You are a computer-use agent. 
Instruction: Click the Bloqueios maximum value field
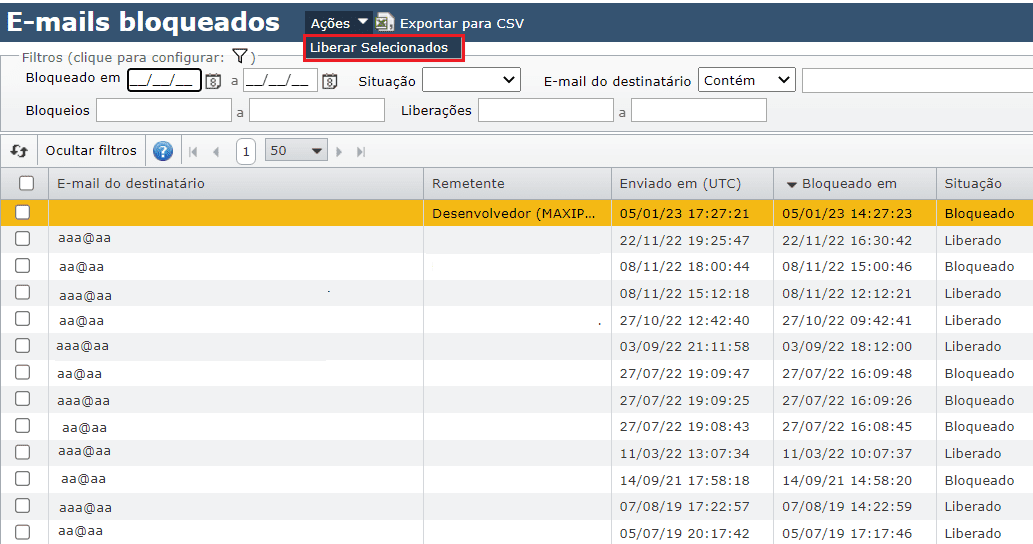317,110
